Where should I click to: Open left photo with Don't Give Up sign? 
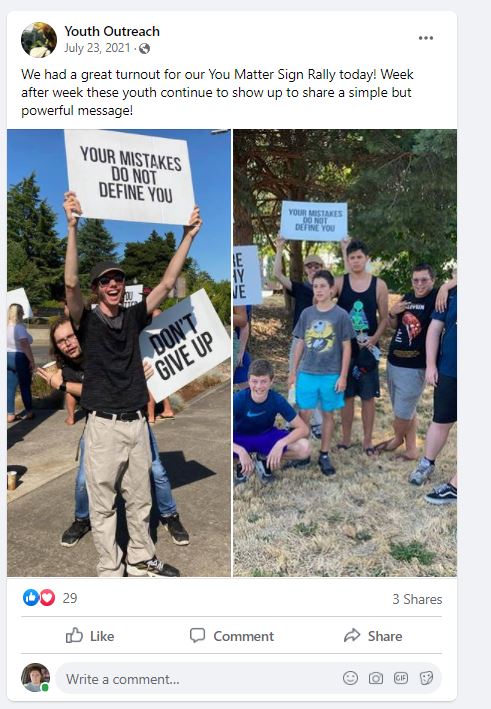pyautogui.click(x=119, y=353)
